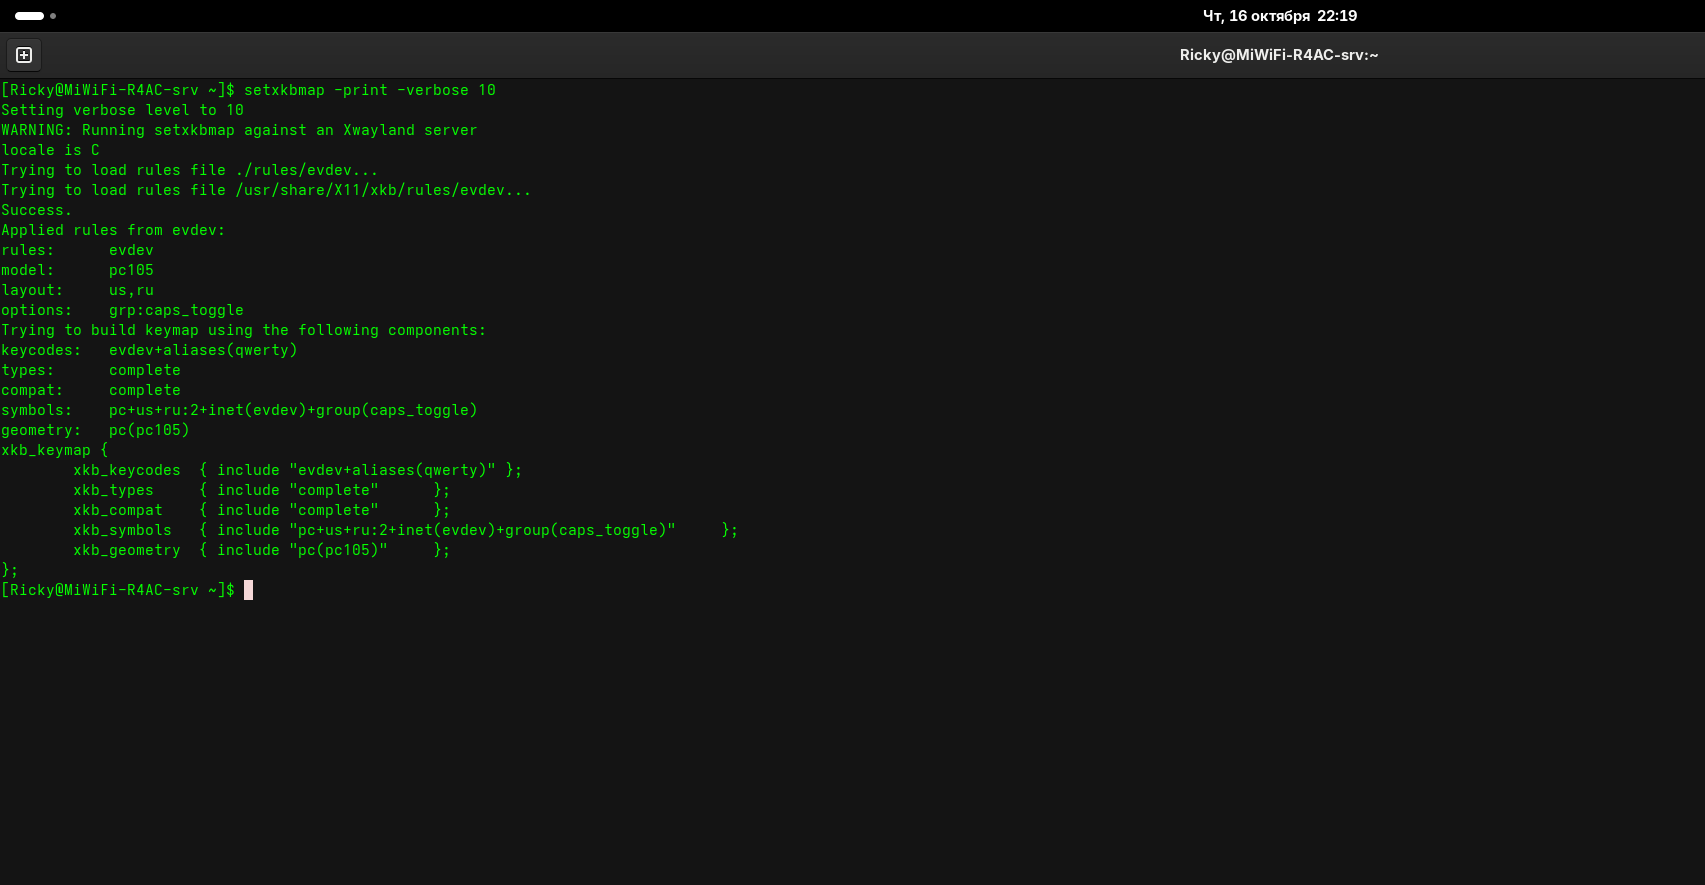This screenshot has height=885, width=1705.
Task: Click the geometry value 'pc(pc105)'
Action: point(149,430)
